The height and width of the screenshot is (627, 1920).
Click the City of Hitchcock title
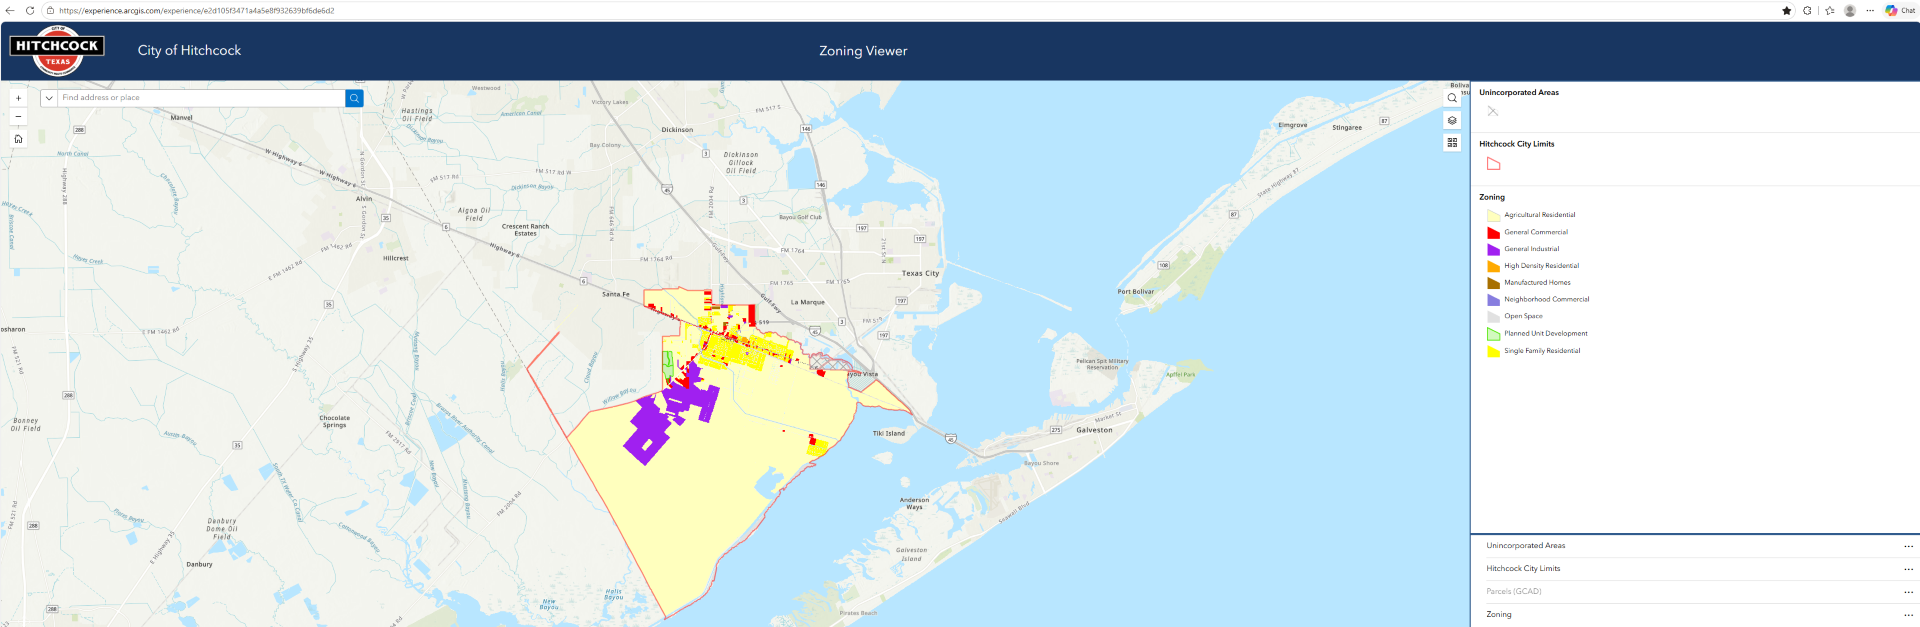(x=189, y=50)
